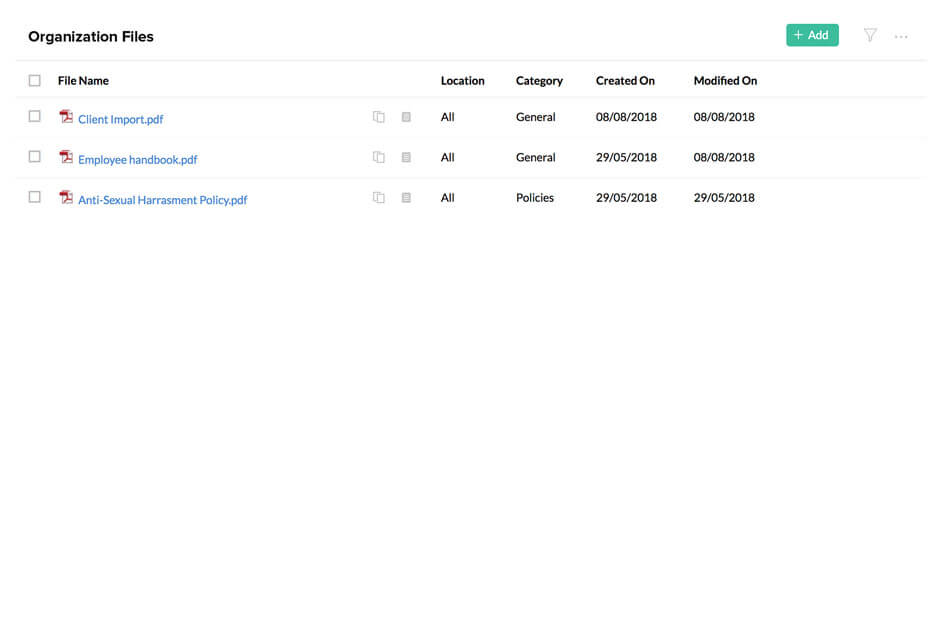The height and width of the screenshot is (625, 940).
Task: Click the copy icon in Client Import.pdf row
Action: pyautogui.click(x=378, y=117)
